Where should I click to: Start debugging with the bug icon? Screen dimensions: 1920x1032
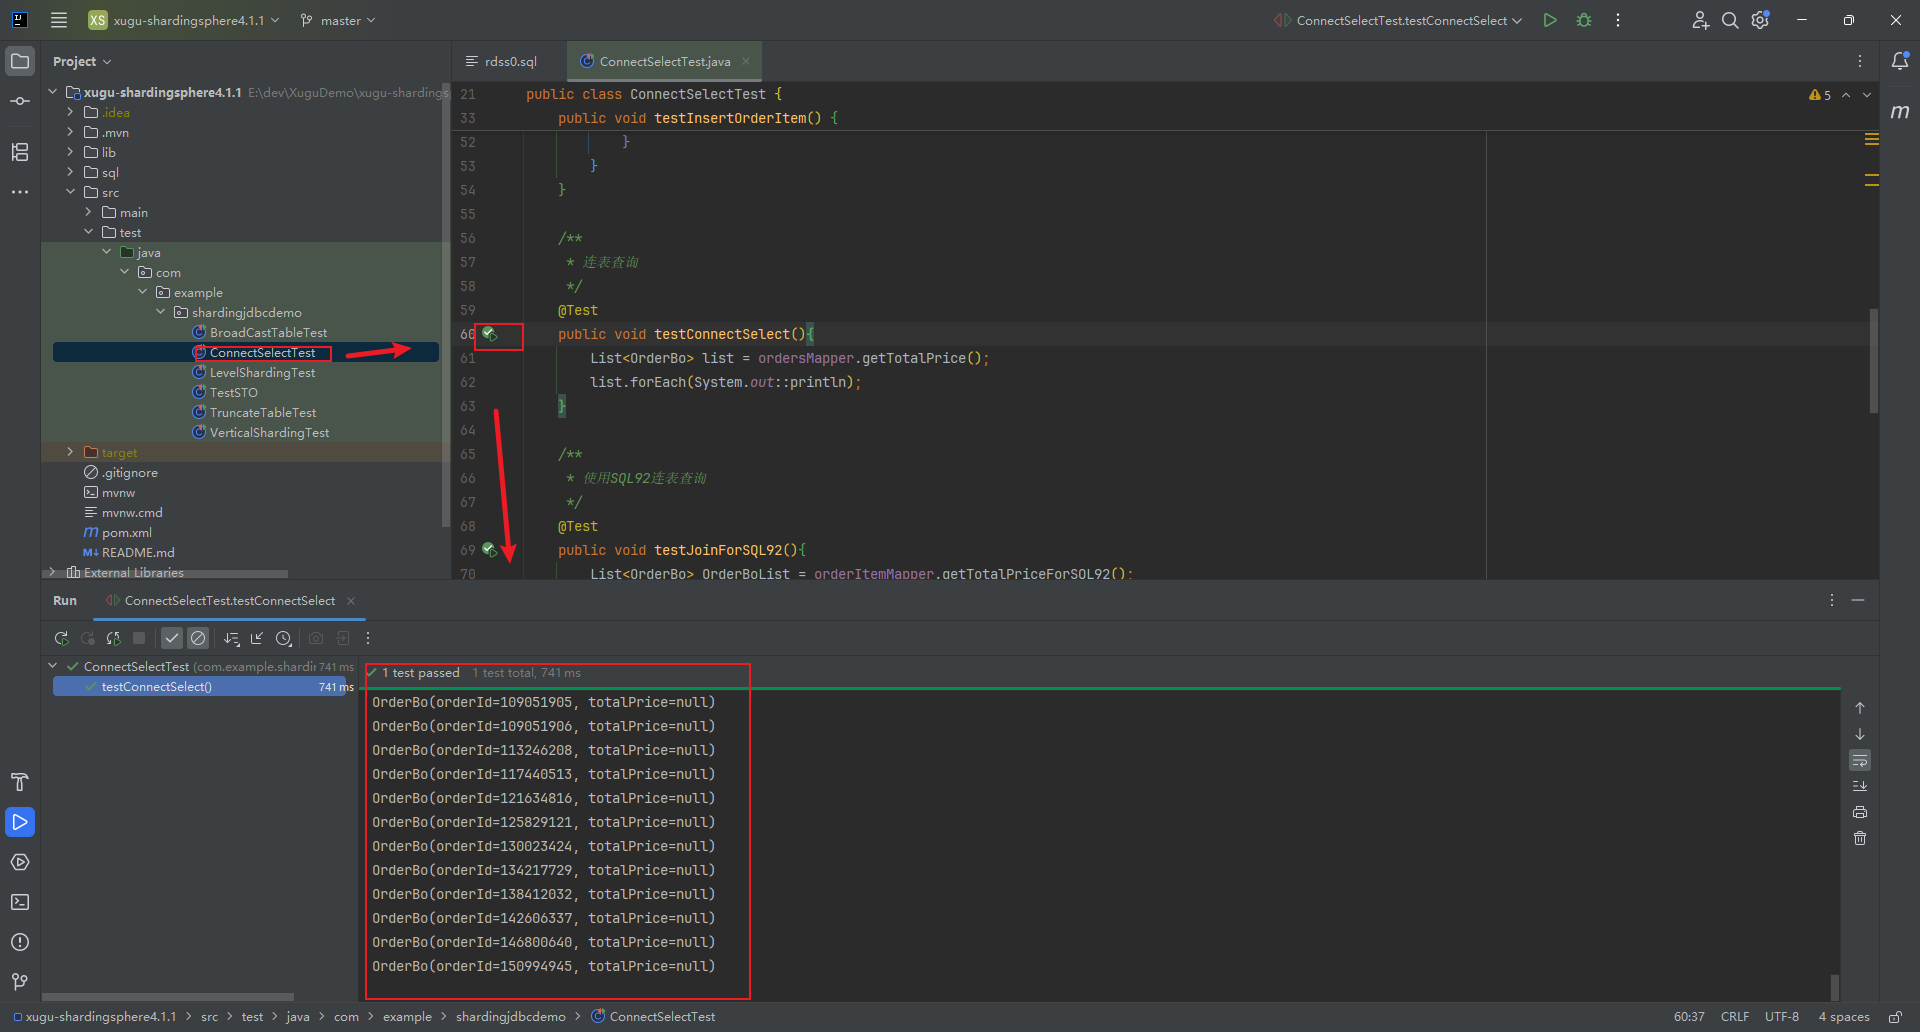point(1584,20)
